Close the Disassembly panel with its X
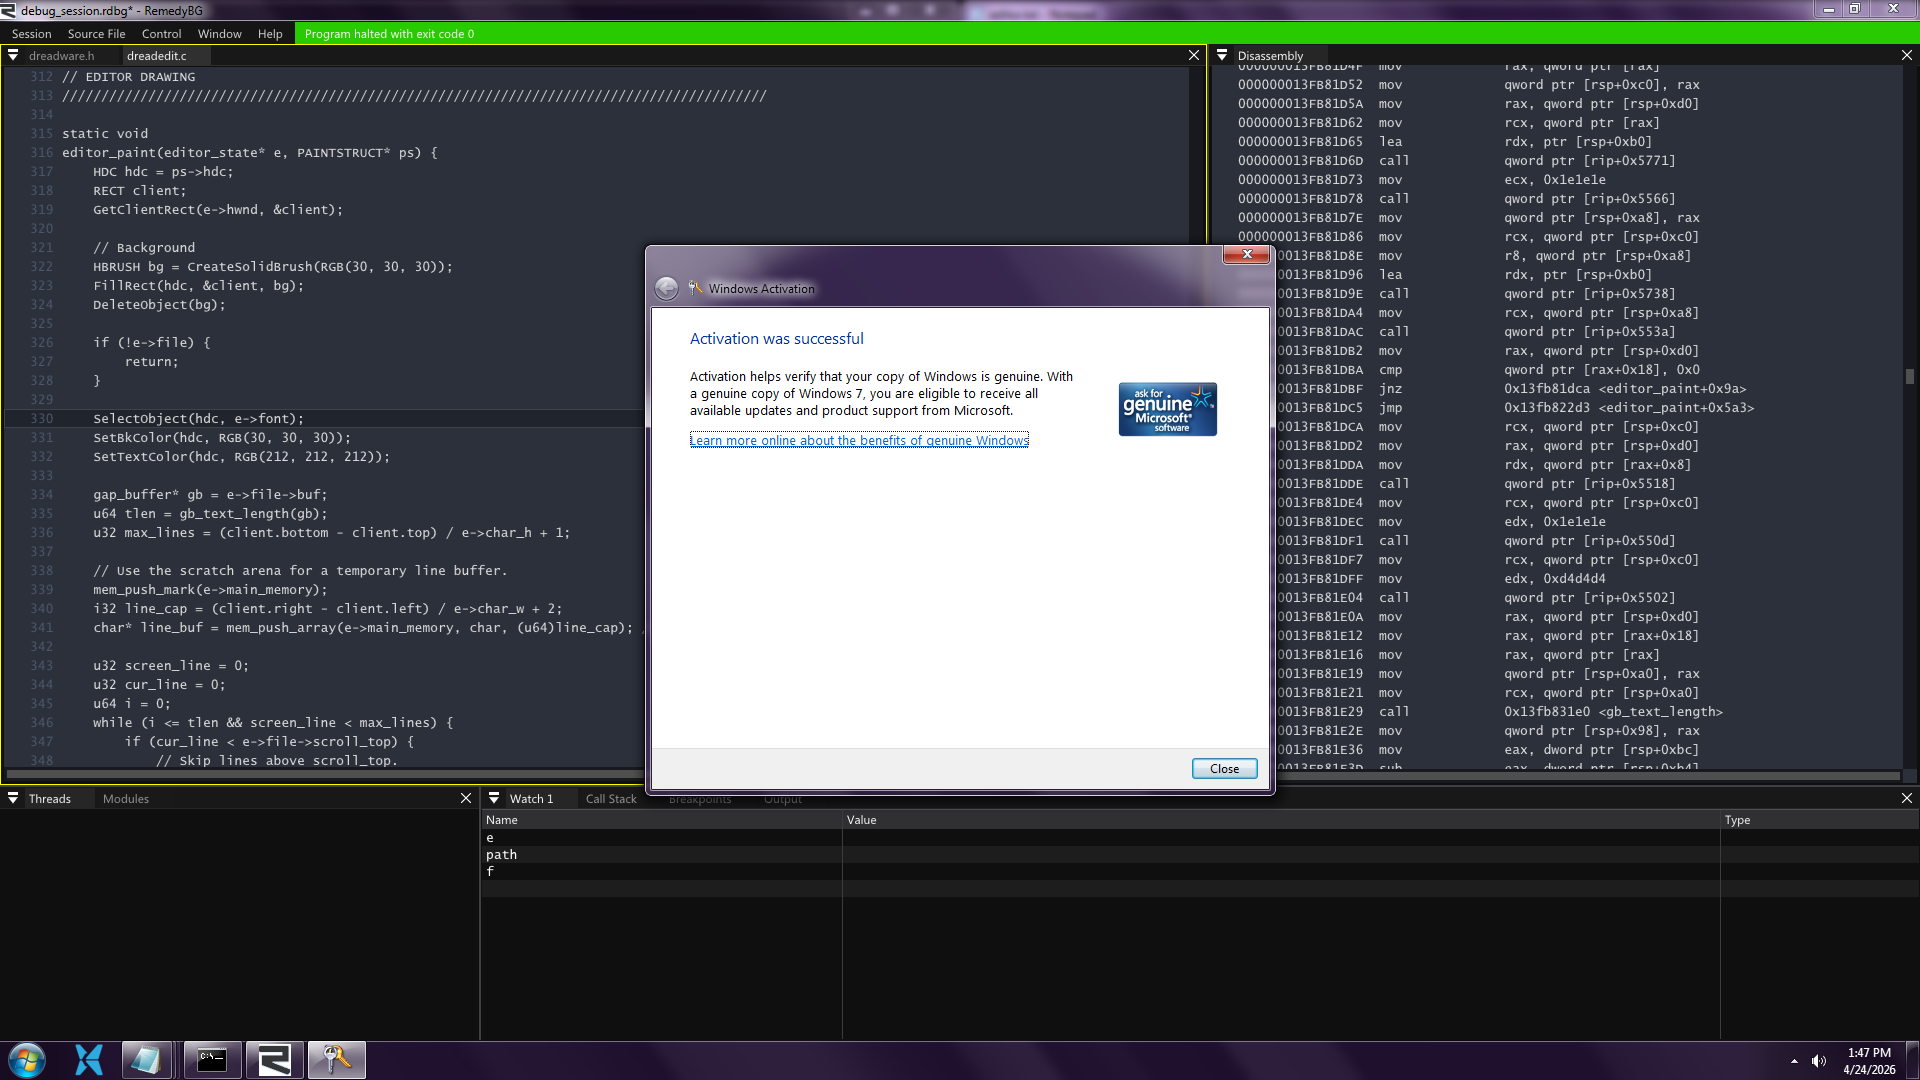Viewport: 1920px width, 1080px height. coord(1906,56)
